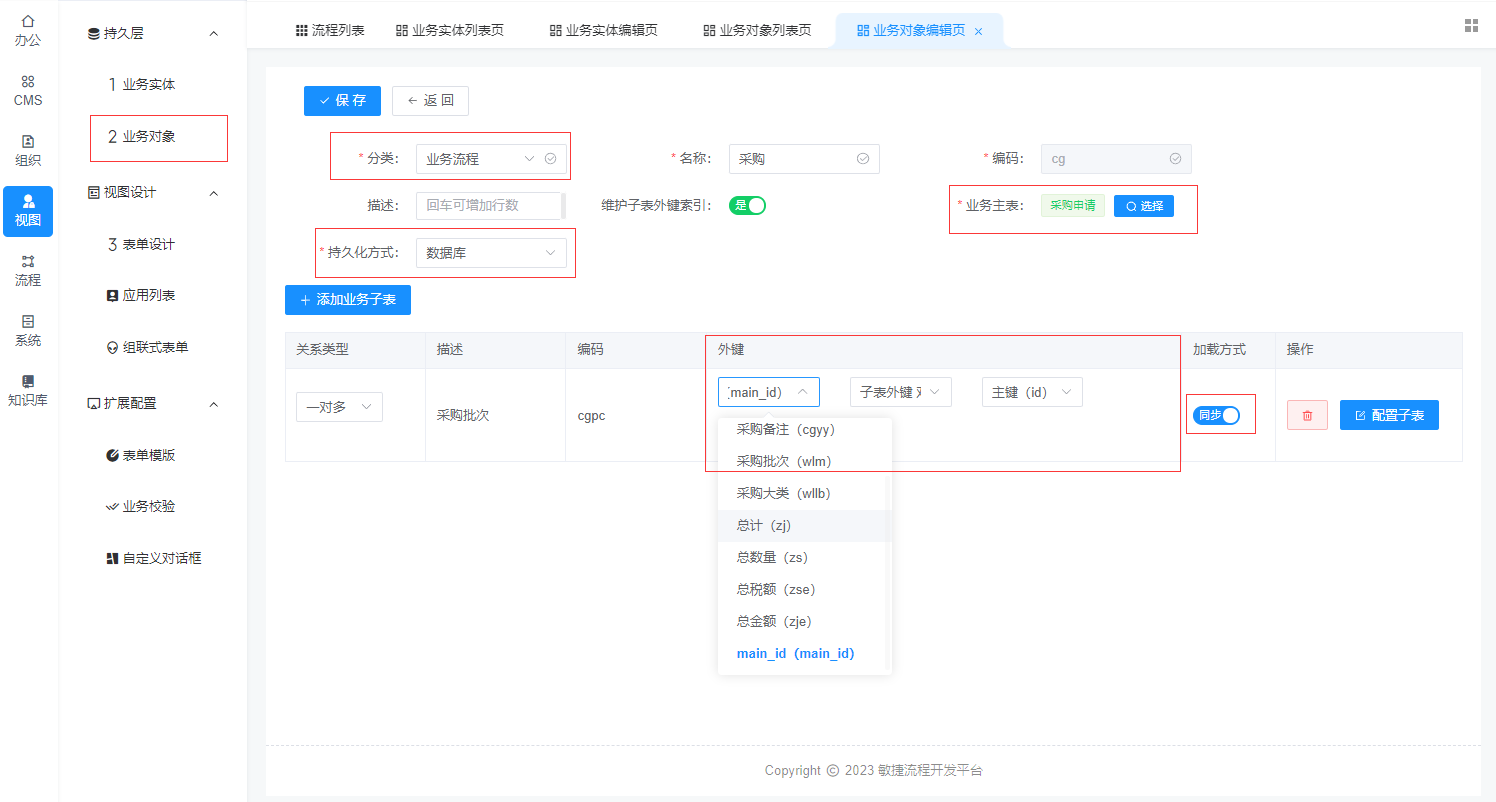Image resolution: width=1496 pixels, height=802 pixels.
Task: Open the 主键（id） dropdown
Action: pos(1032,392)
